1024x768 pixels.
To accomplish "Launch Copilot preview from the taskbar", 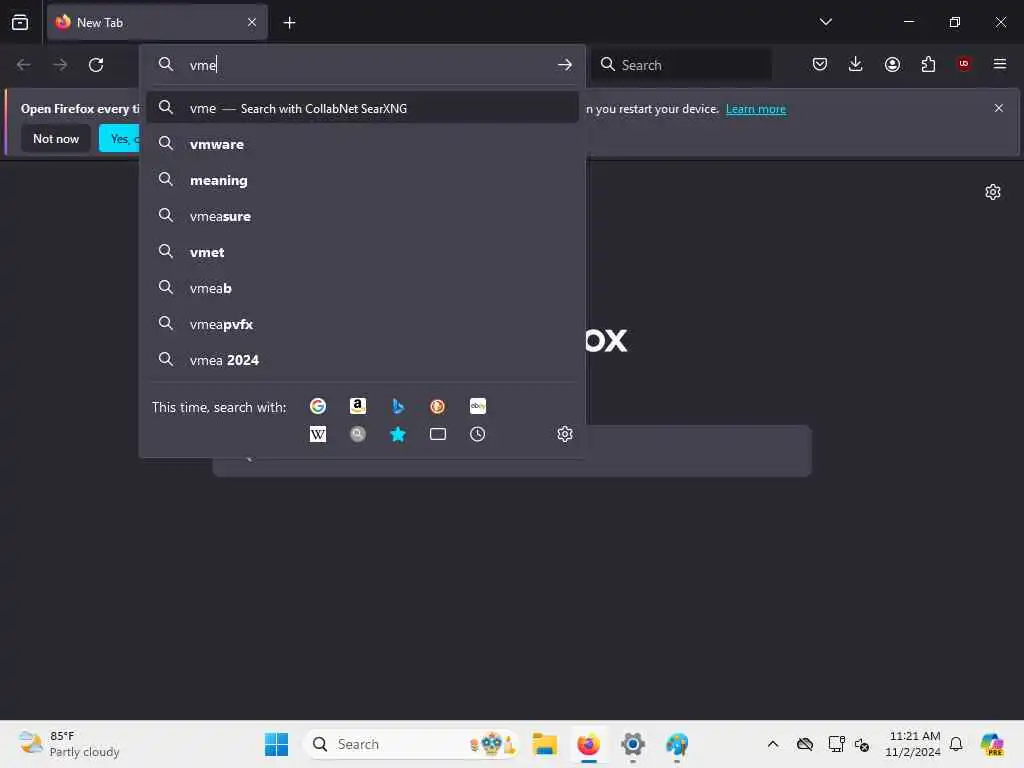I will pyautogui.click(x=993, y=744).
